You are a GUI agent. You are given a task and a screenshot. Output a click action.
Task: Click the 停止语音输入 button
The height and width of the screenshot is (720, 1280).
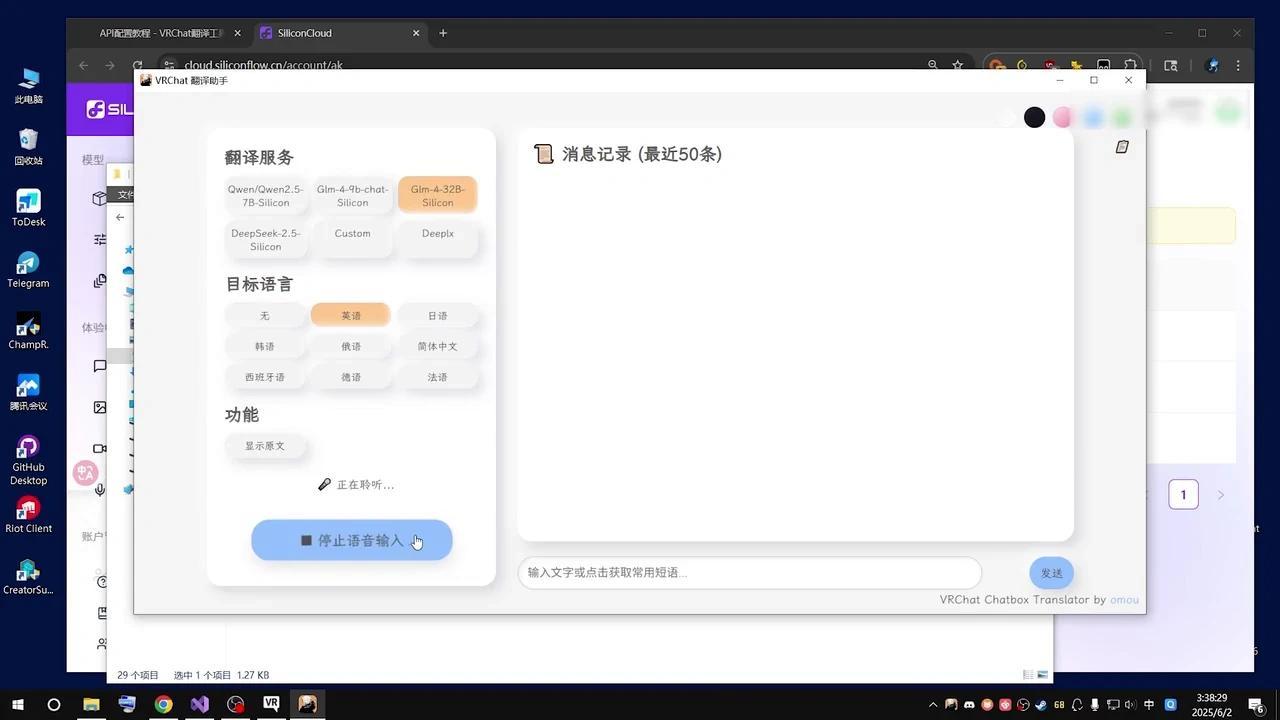[x=351, y=540]
